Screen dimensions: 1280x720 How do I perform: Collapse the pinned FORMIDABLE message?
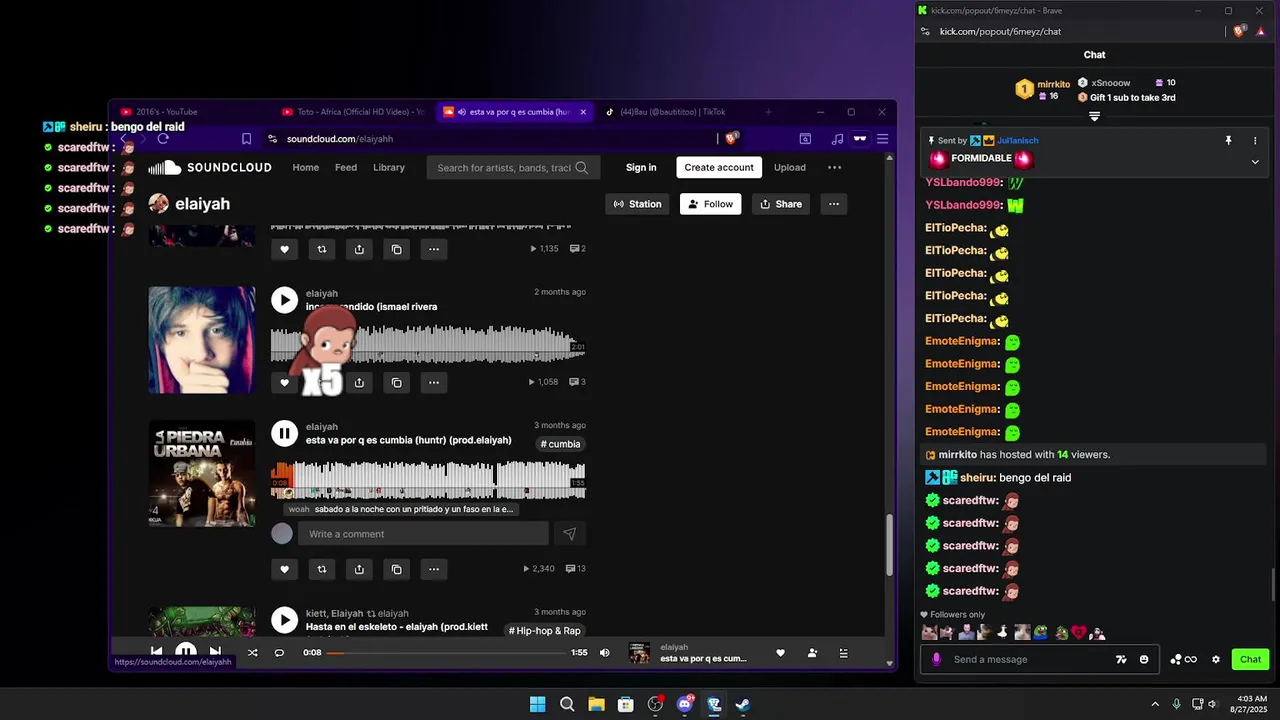pos(1255,162)
